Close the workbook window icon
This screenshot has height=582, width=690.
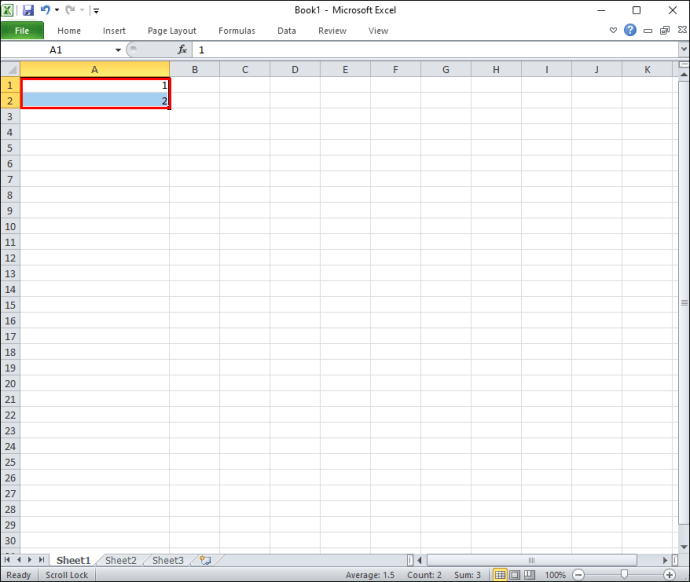682,29
